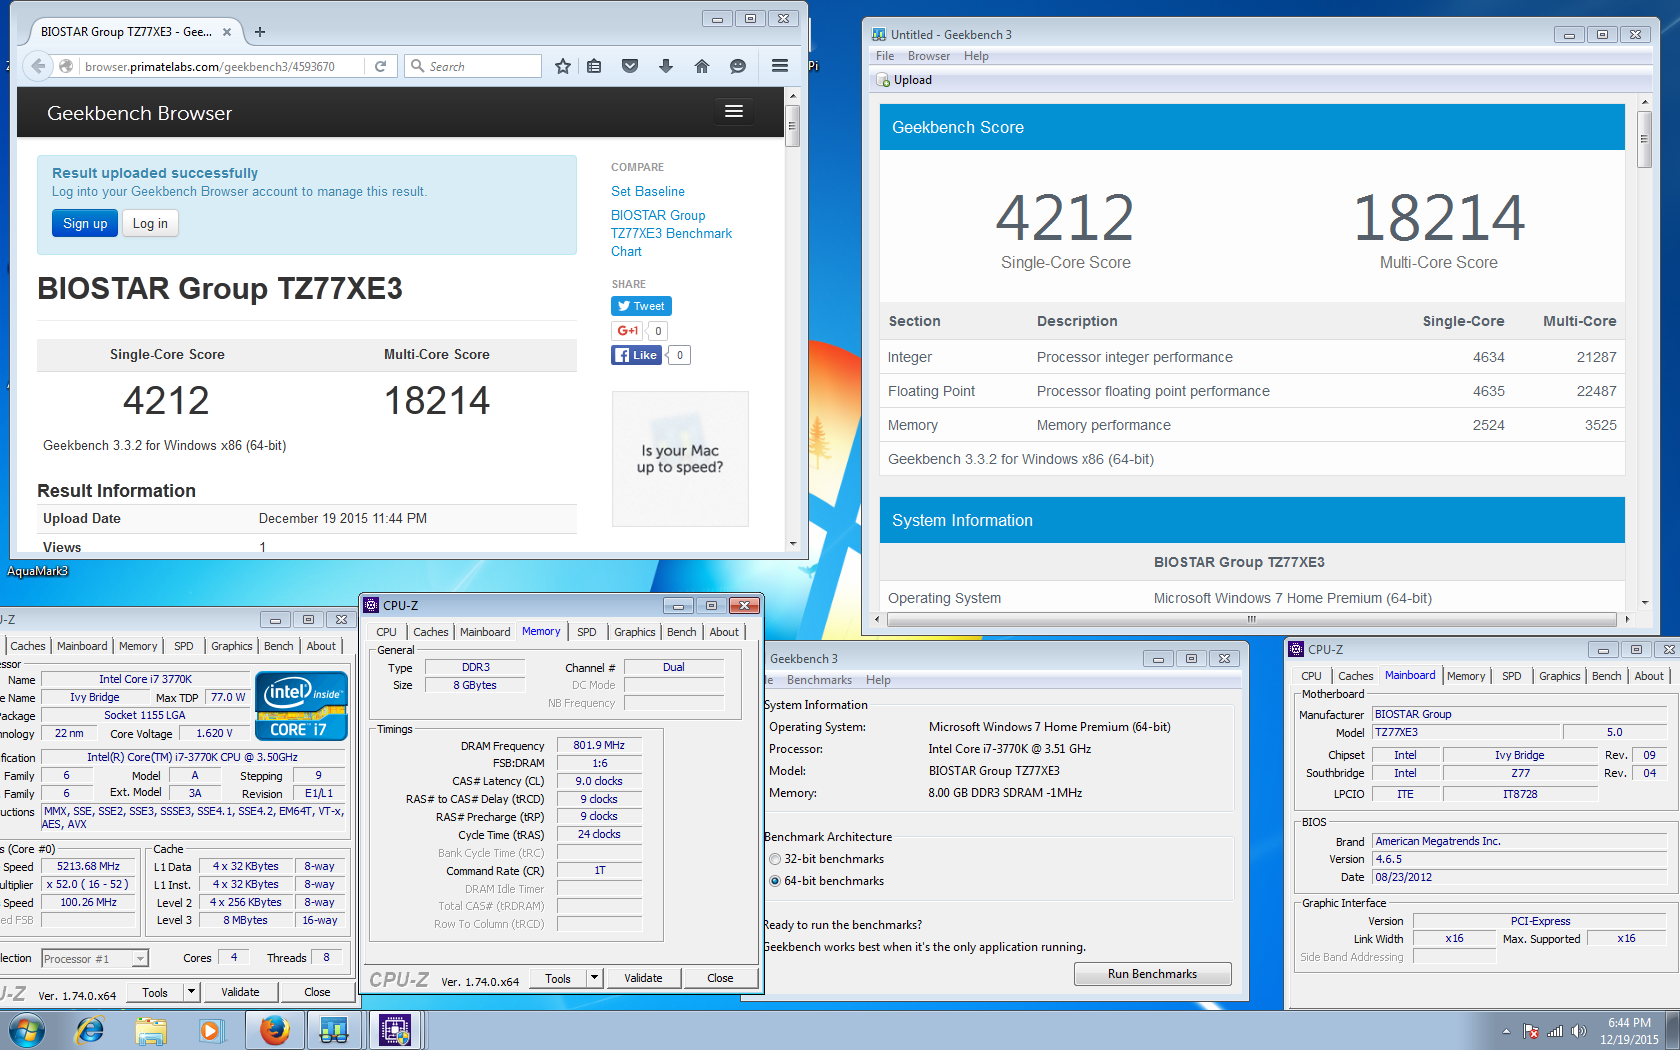The image size is (1680, 1050).
Task: Click the site identity globe icon
Action: (66, 66)
